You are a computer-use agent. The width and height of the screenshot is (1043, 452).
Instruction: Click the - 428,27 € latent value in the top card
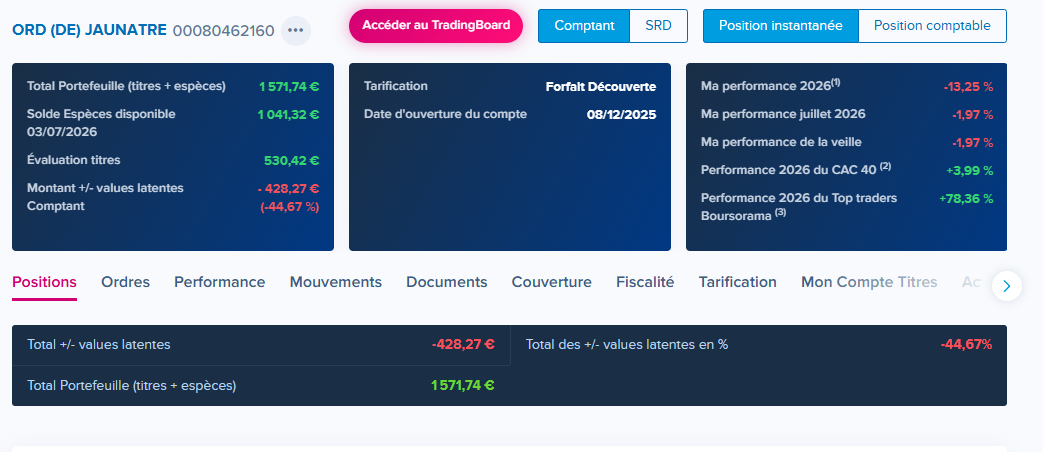coord(288,189)
